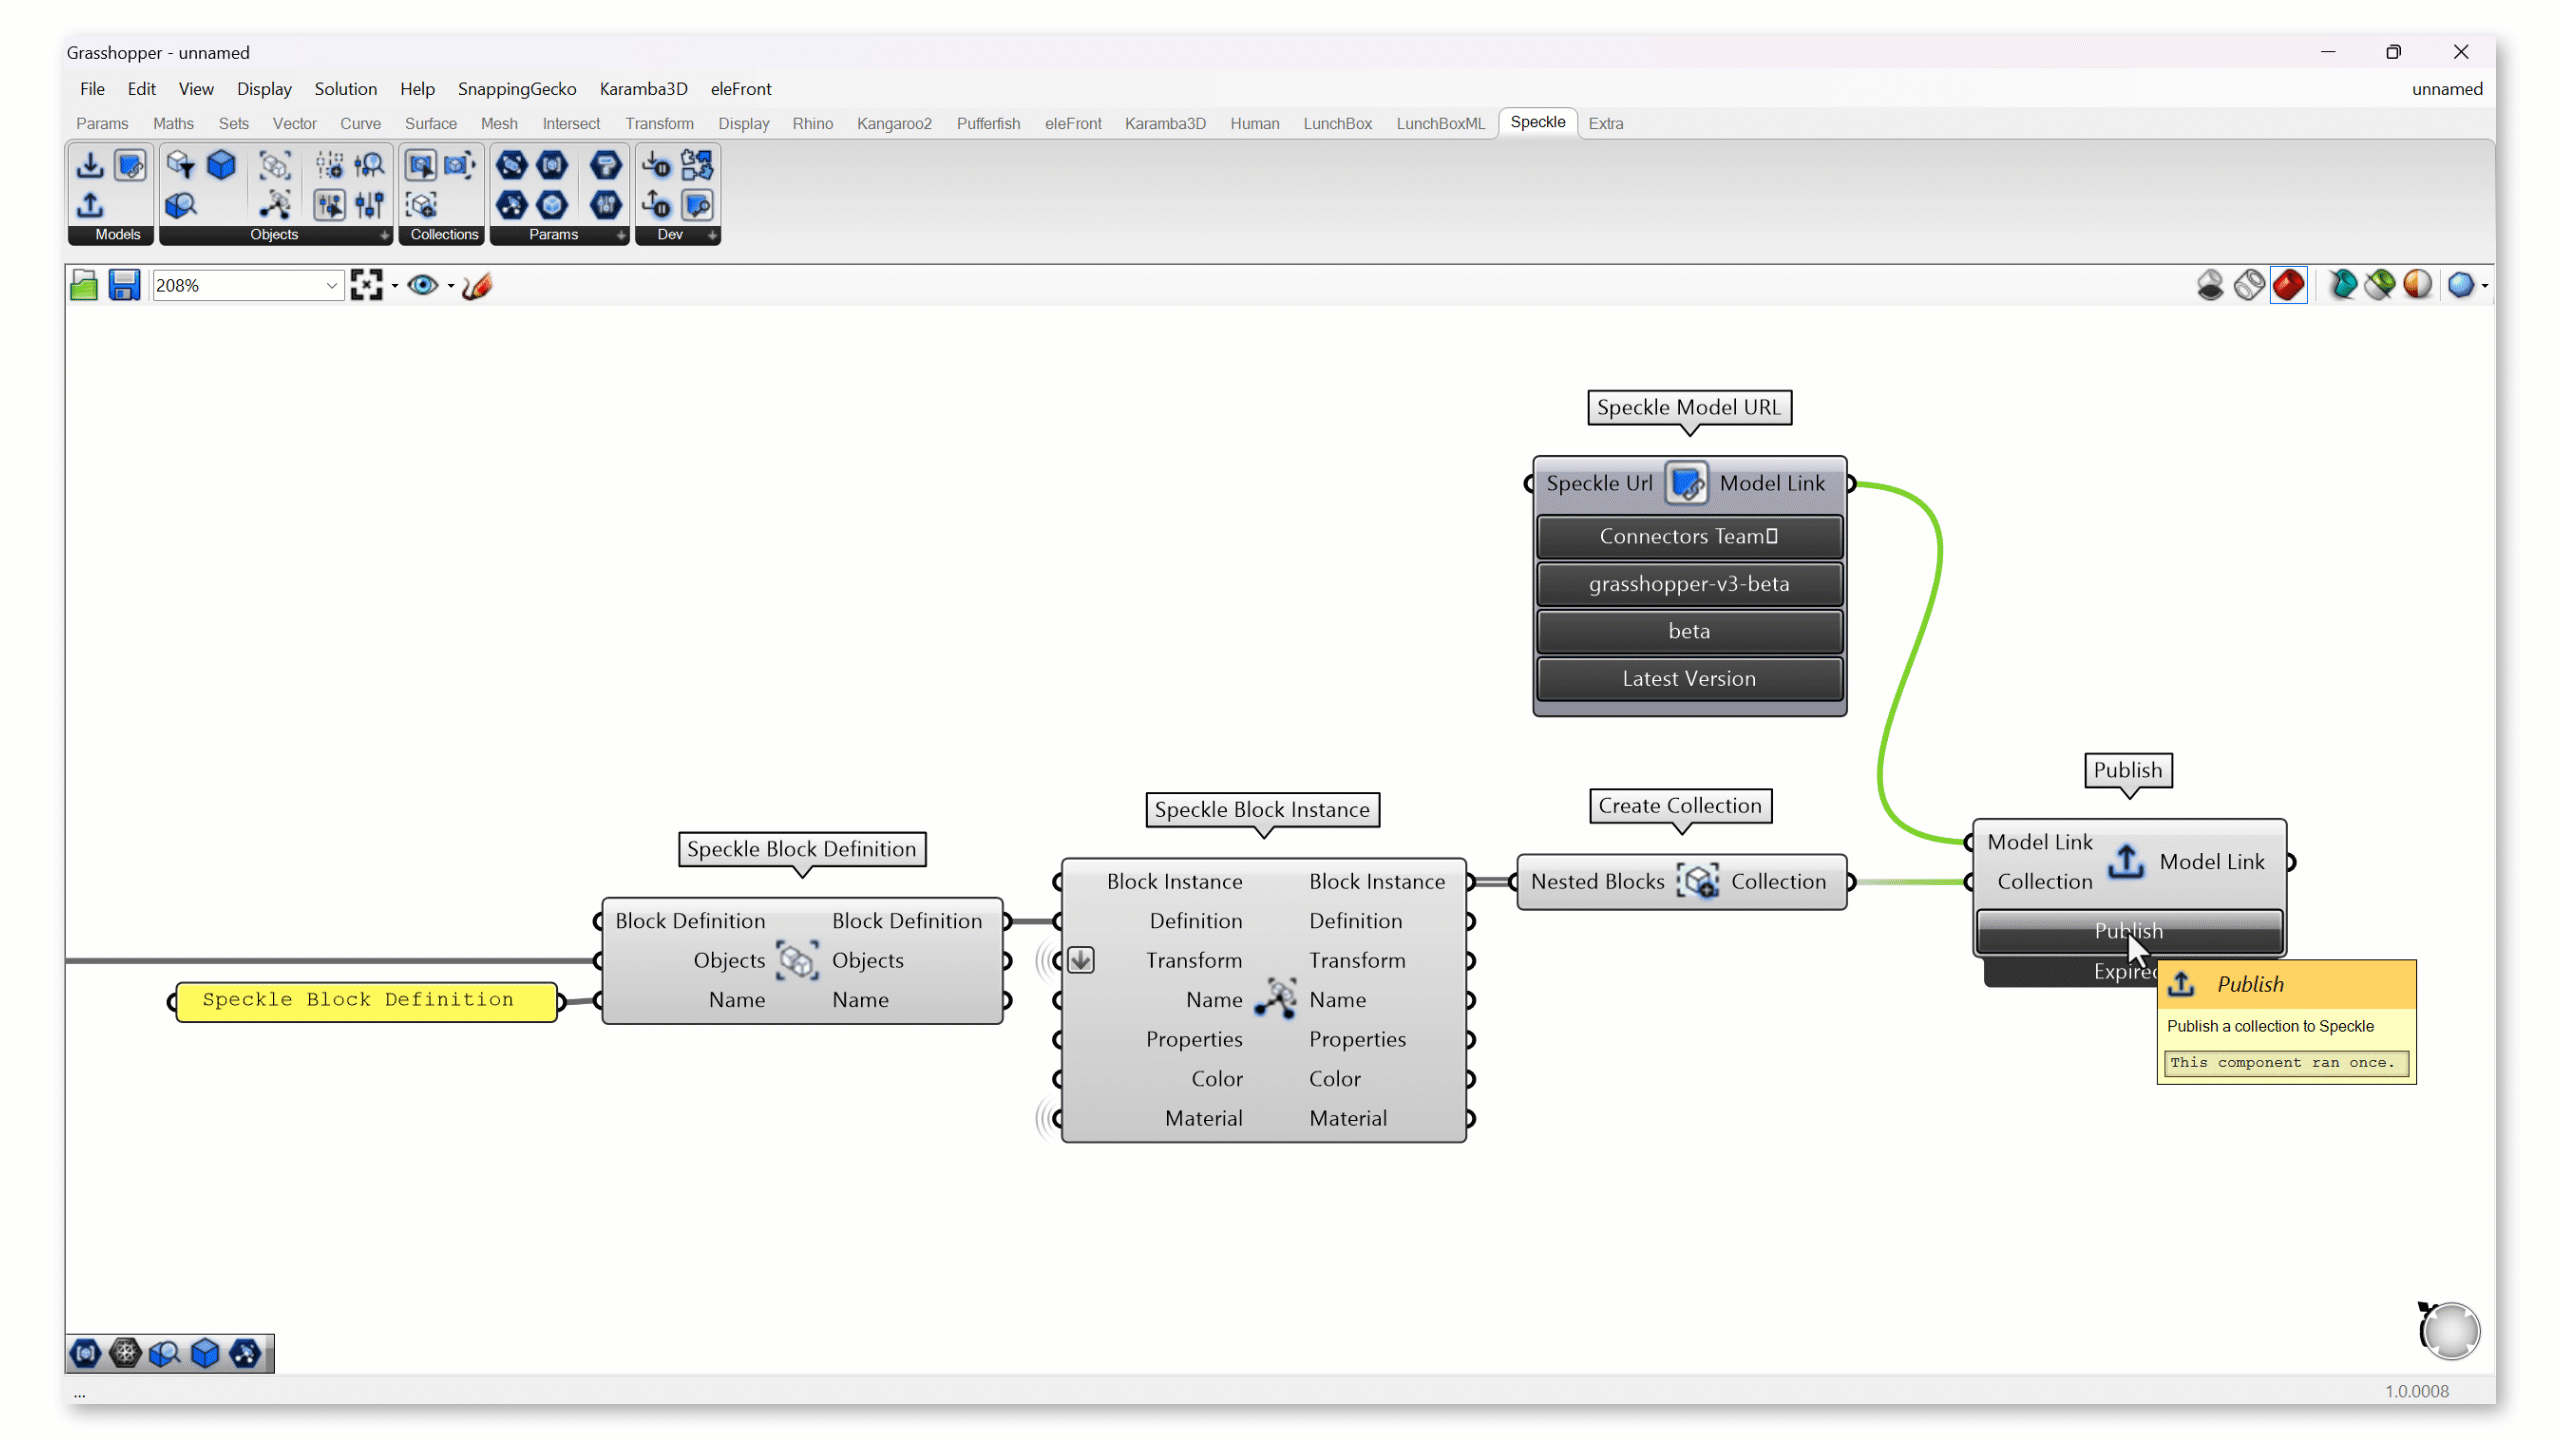Click the snowflake icon in bottom-left shortcut bar
Image resolution: width=2560 pixels, height=1440 pixels.
(125, 1354)
